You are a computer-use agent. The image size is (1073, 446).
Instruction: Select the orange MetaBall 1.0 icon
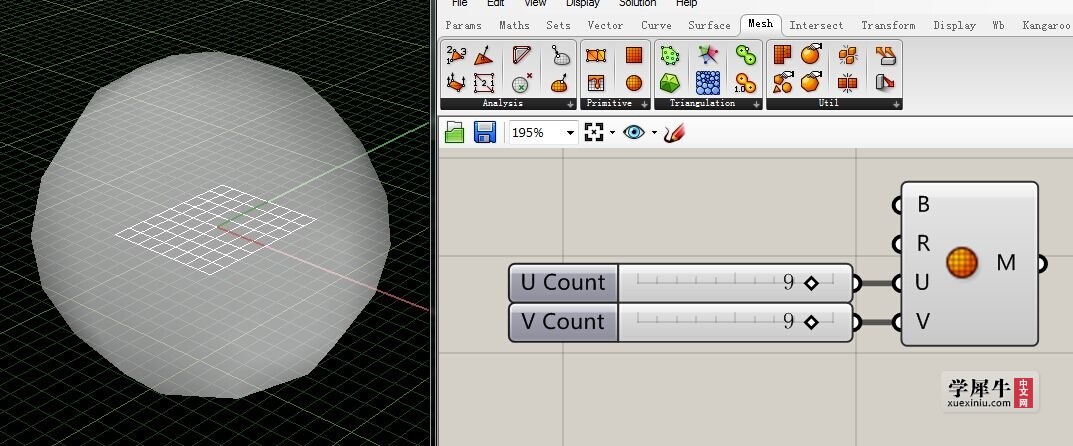[746, 83]
